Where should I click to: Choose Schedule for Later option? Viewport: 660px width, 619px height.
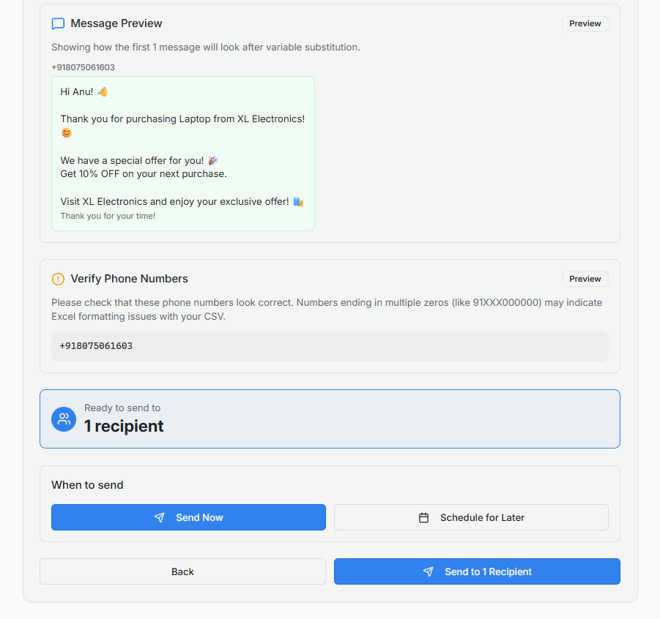tap(471, 517)
